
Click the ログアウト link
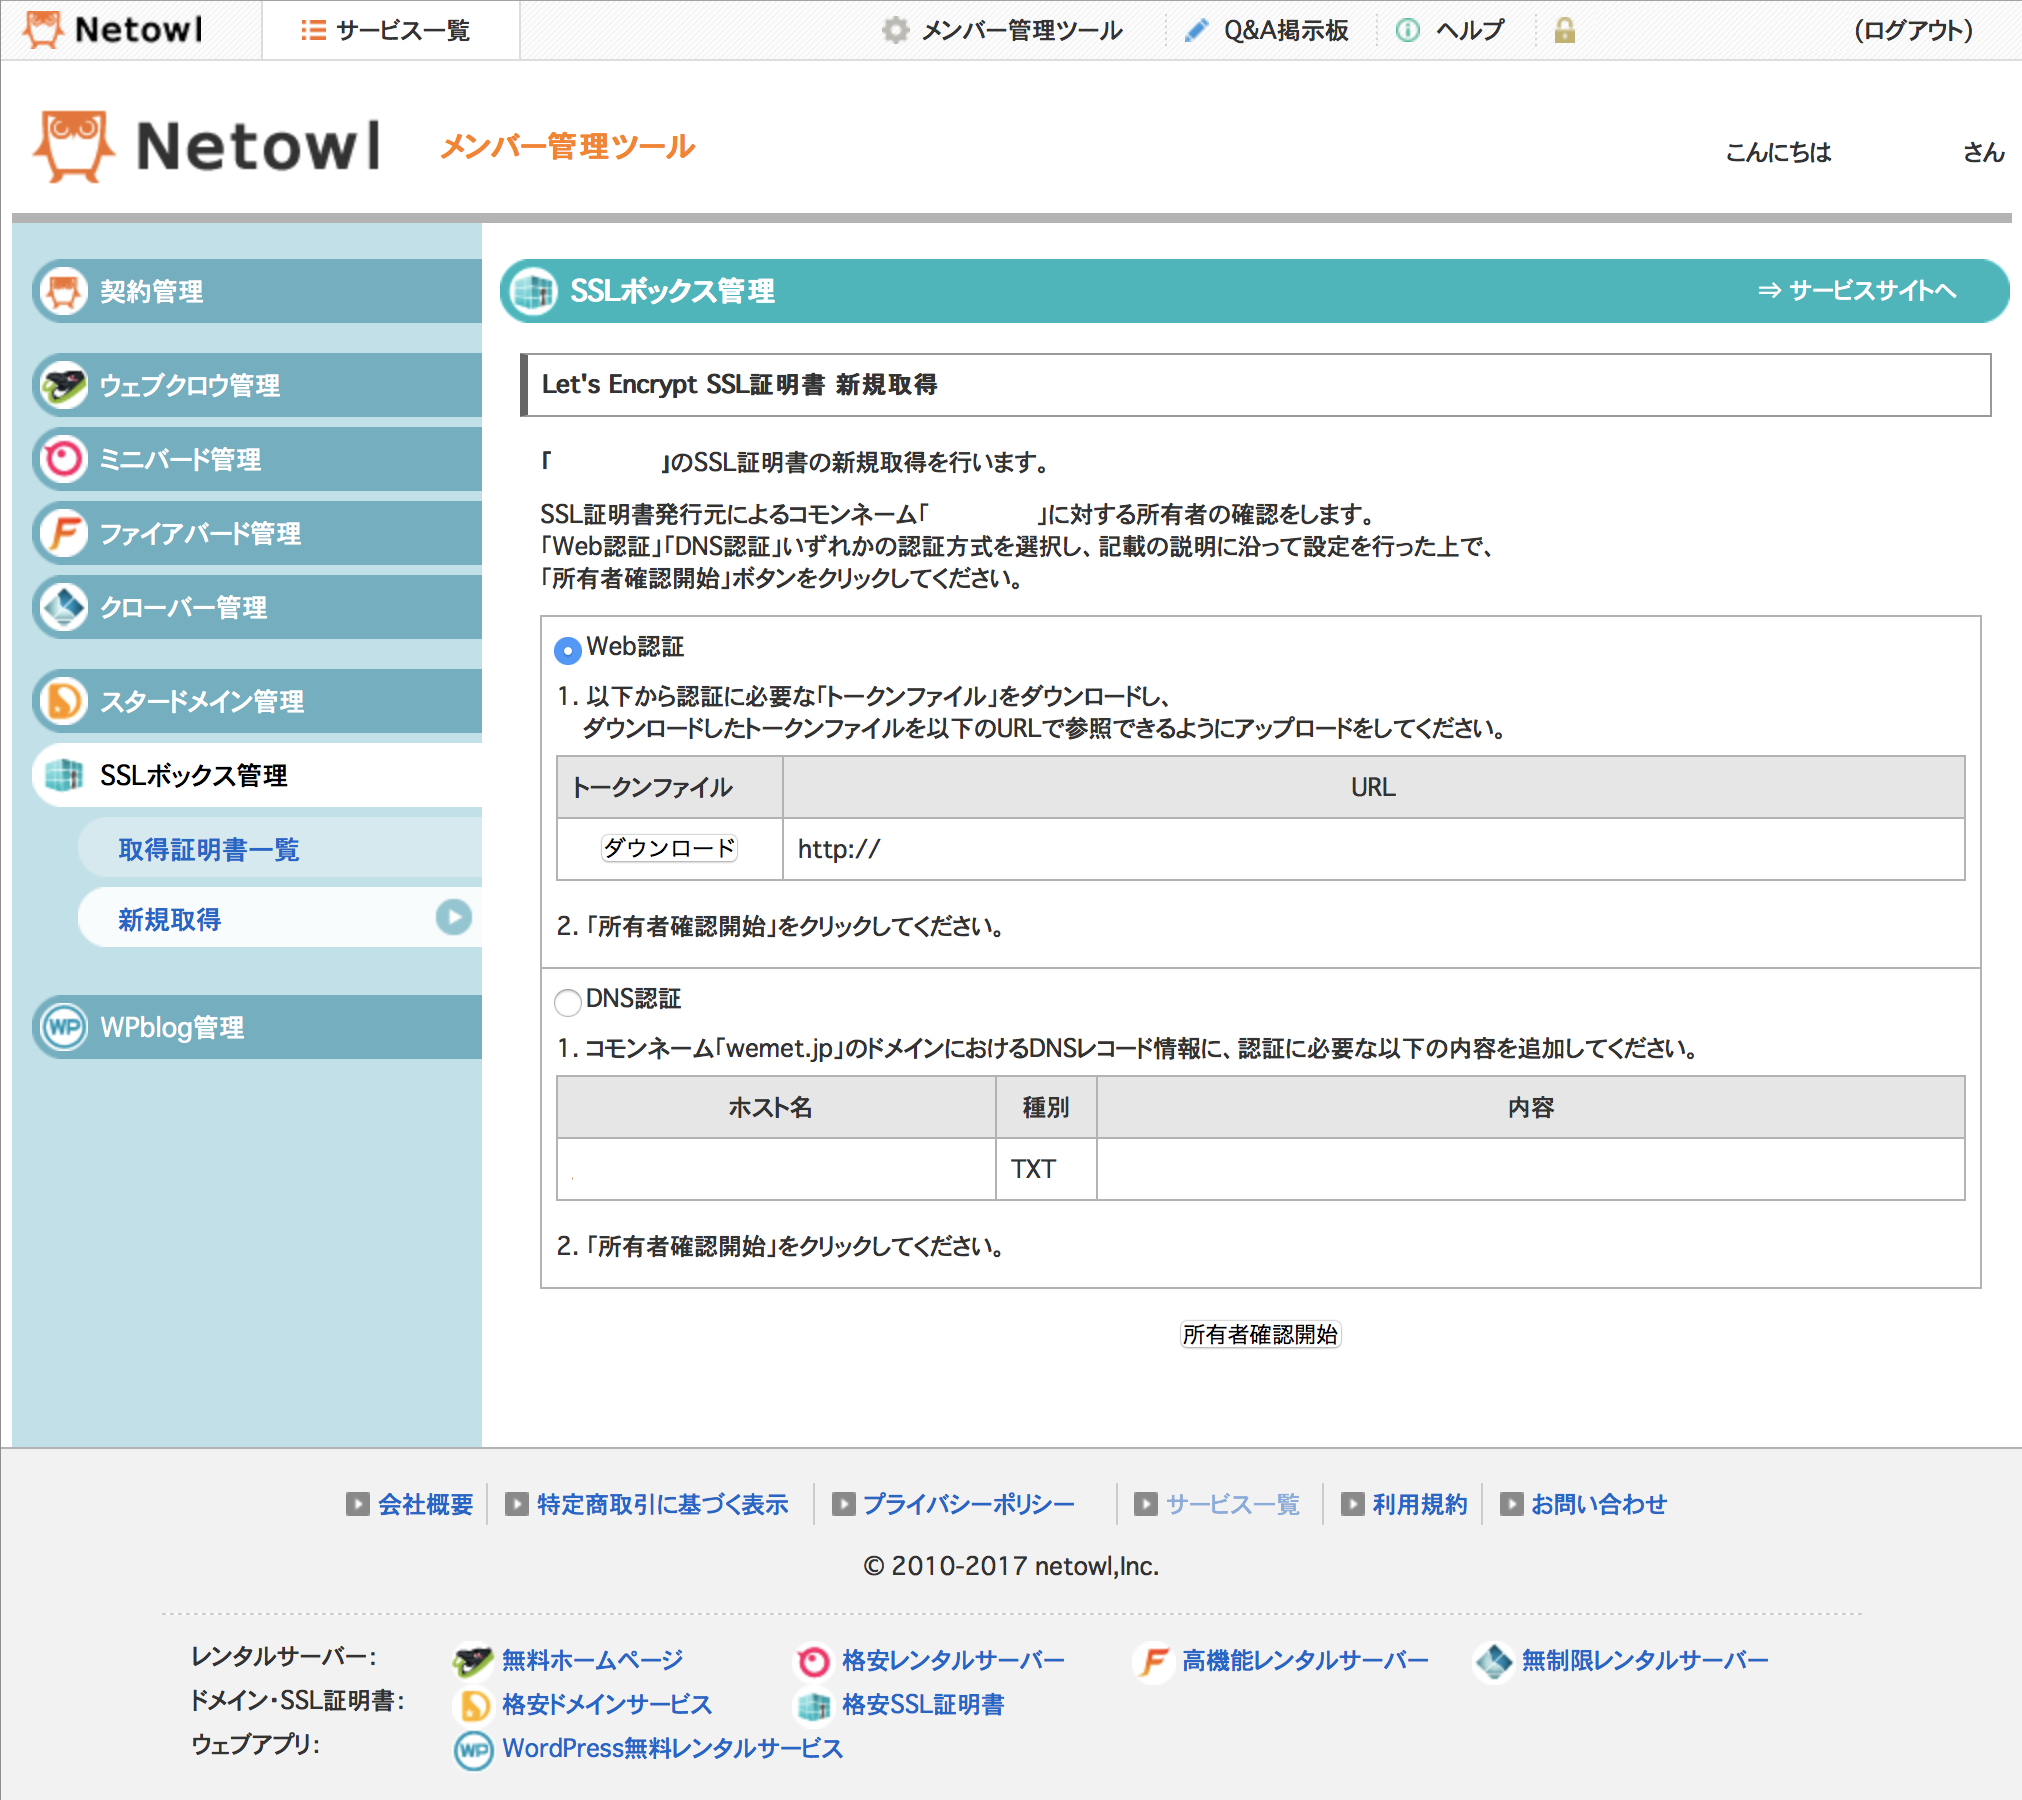1913,30
